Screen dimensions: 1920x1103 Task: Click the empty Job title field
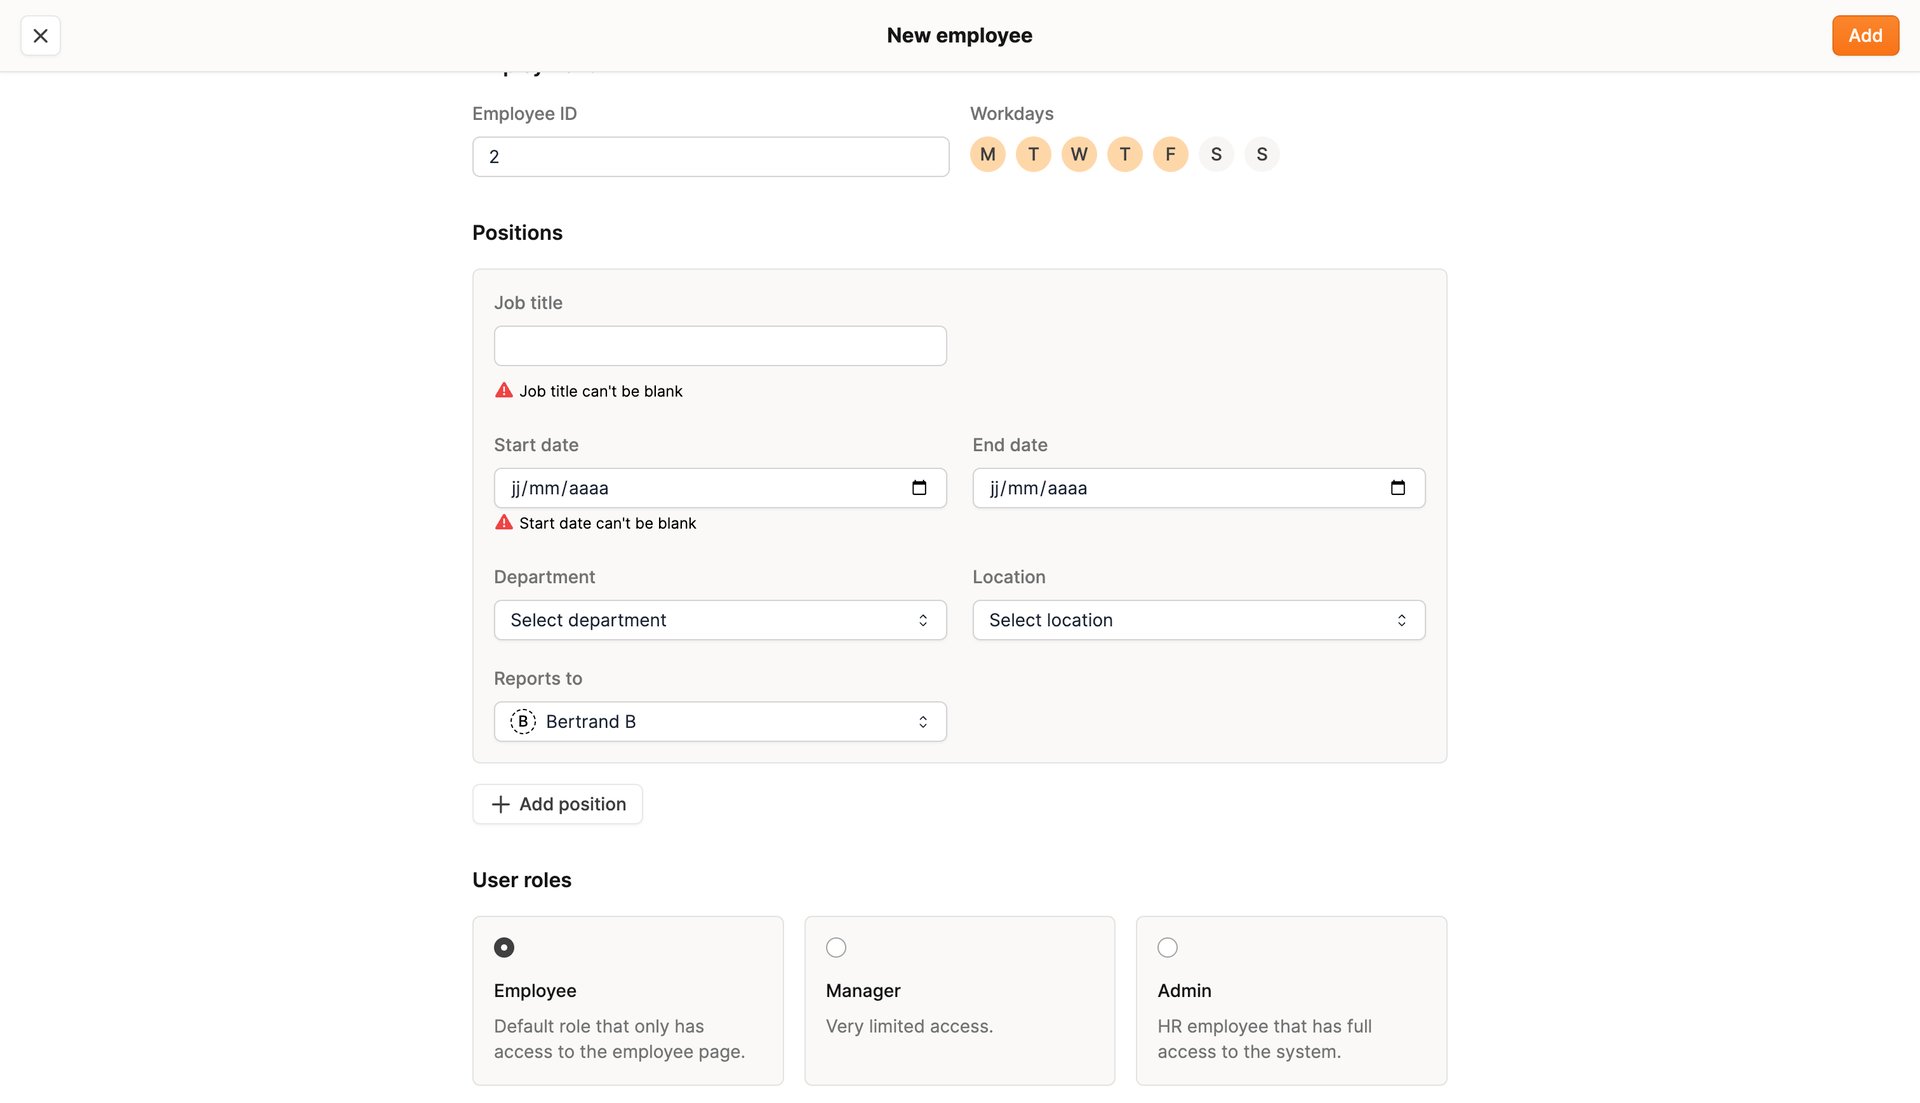(719, 345)
